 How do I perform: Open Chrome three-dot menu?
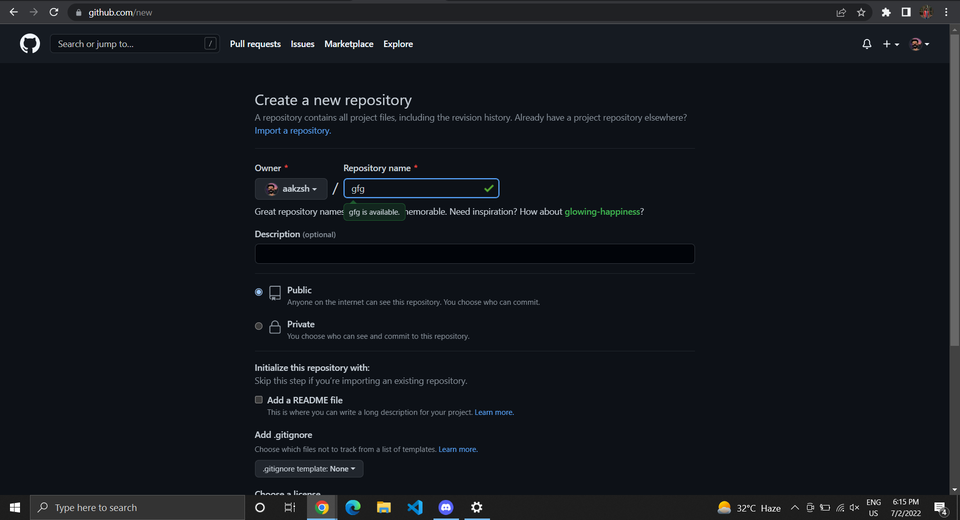click(x=946, y=12)
